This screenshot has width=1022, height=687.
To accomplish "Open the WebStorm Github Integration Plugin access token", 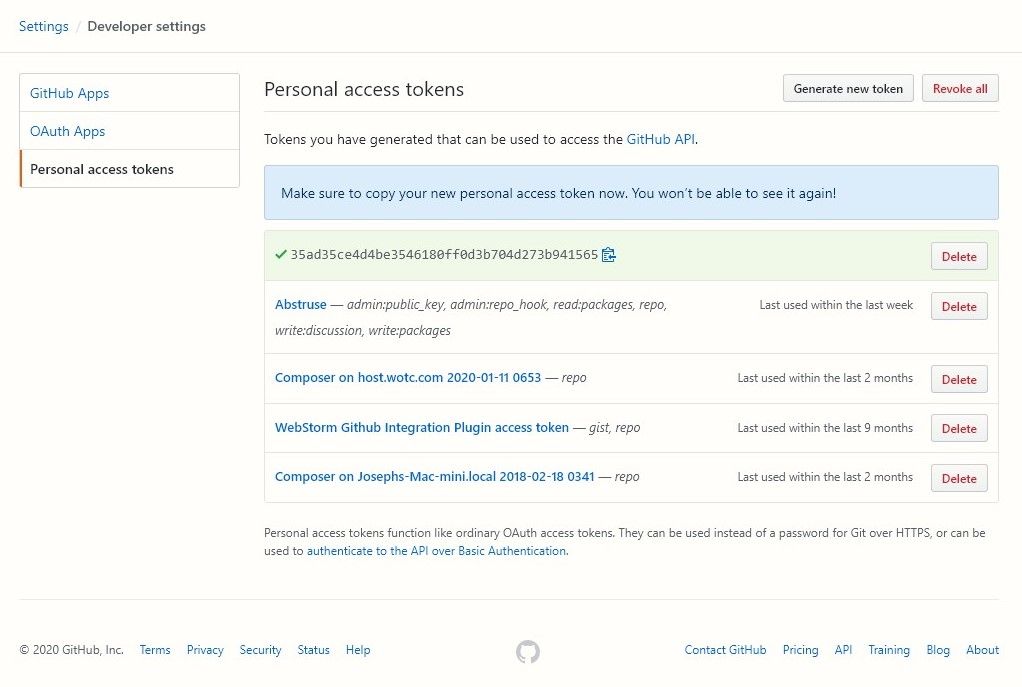I will coord(422,428).
